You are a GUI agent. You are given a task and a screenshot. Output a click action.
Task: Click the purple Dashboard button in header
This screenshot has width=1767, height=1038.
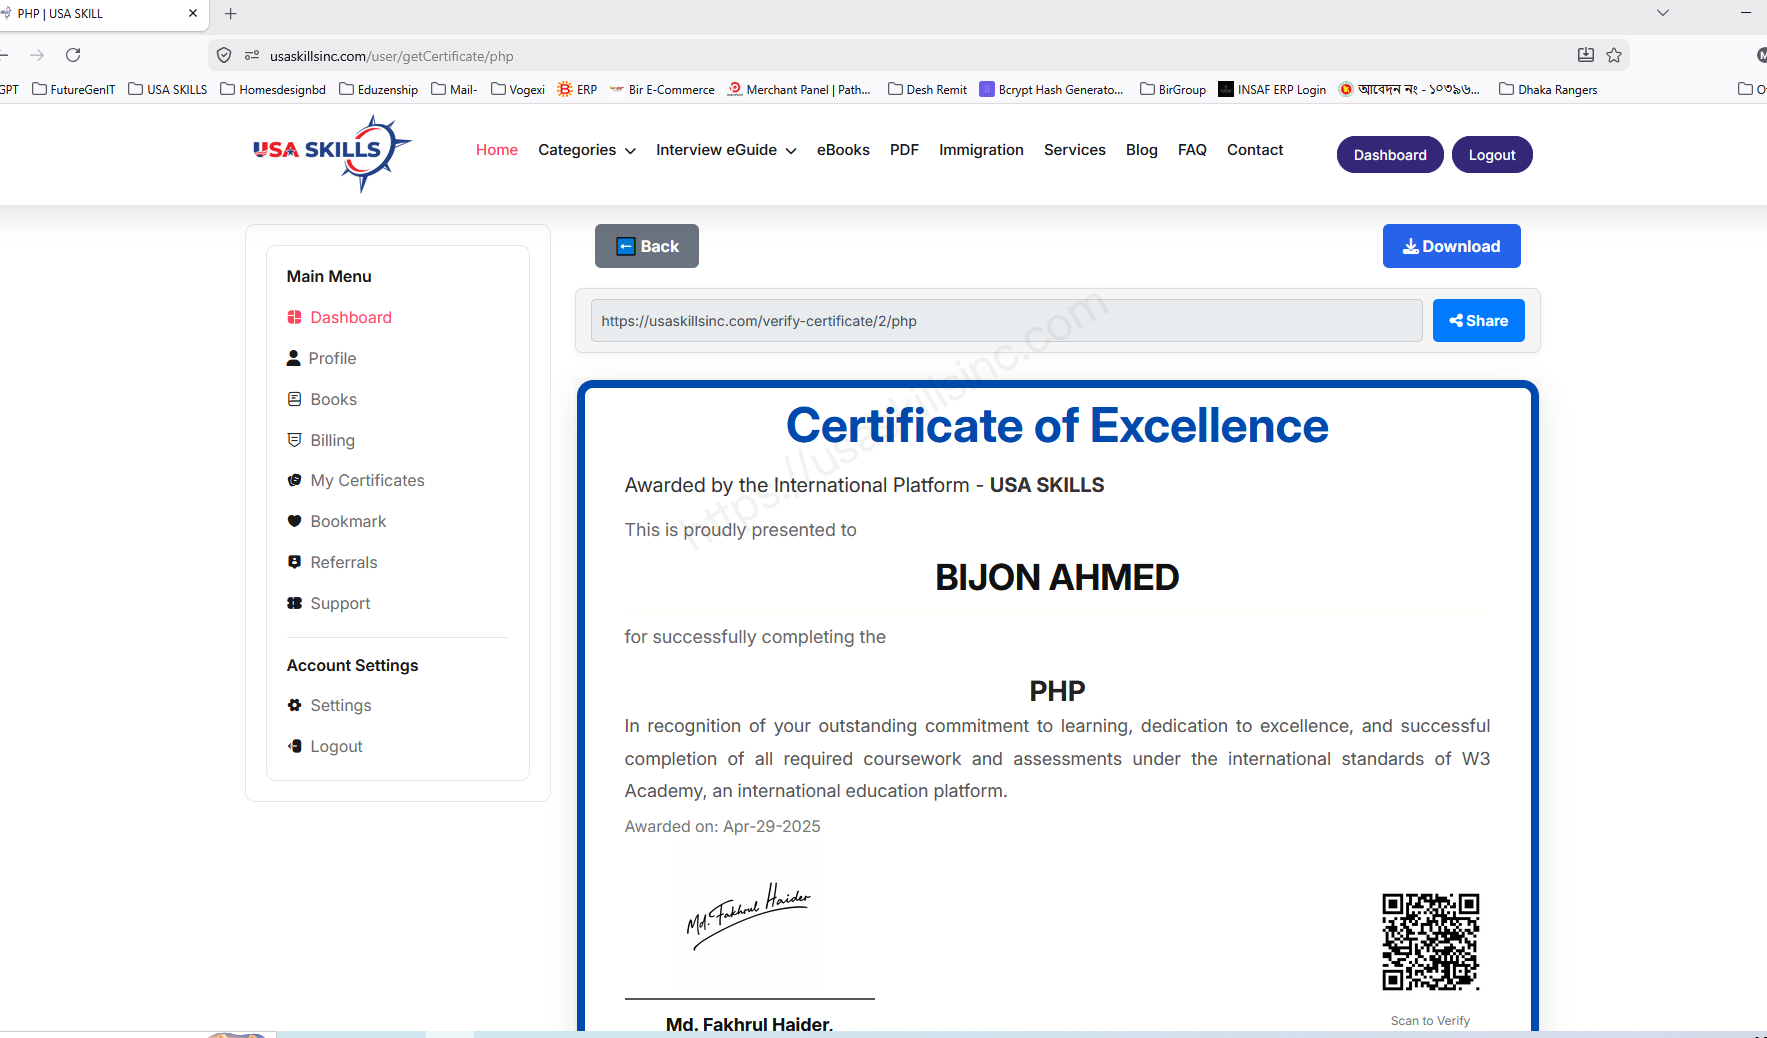click(x=1390, y=155)
